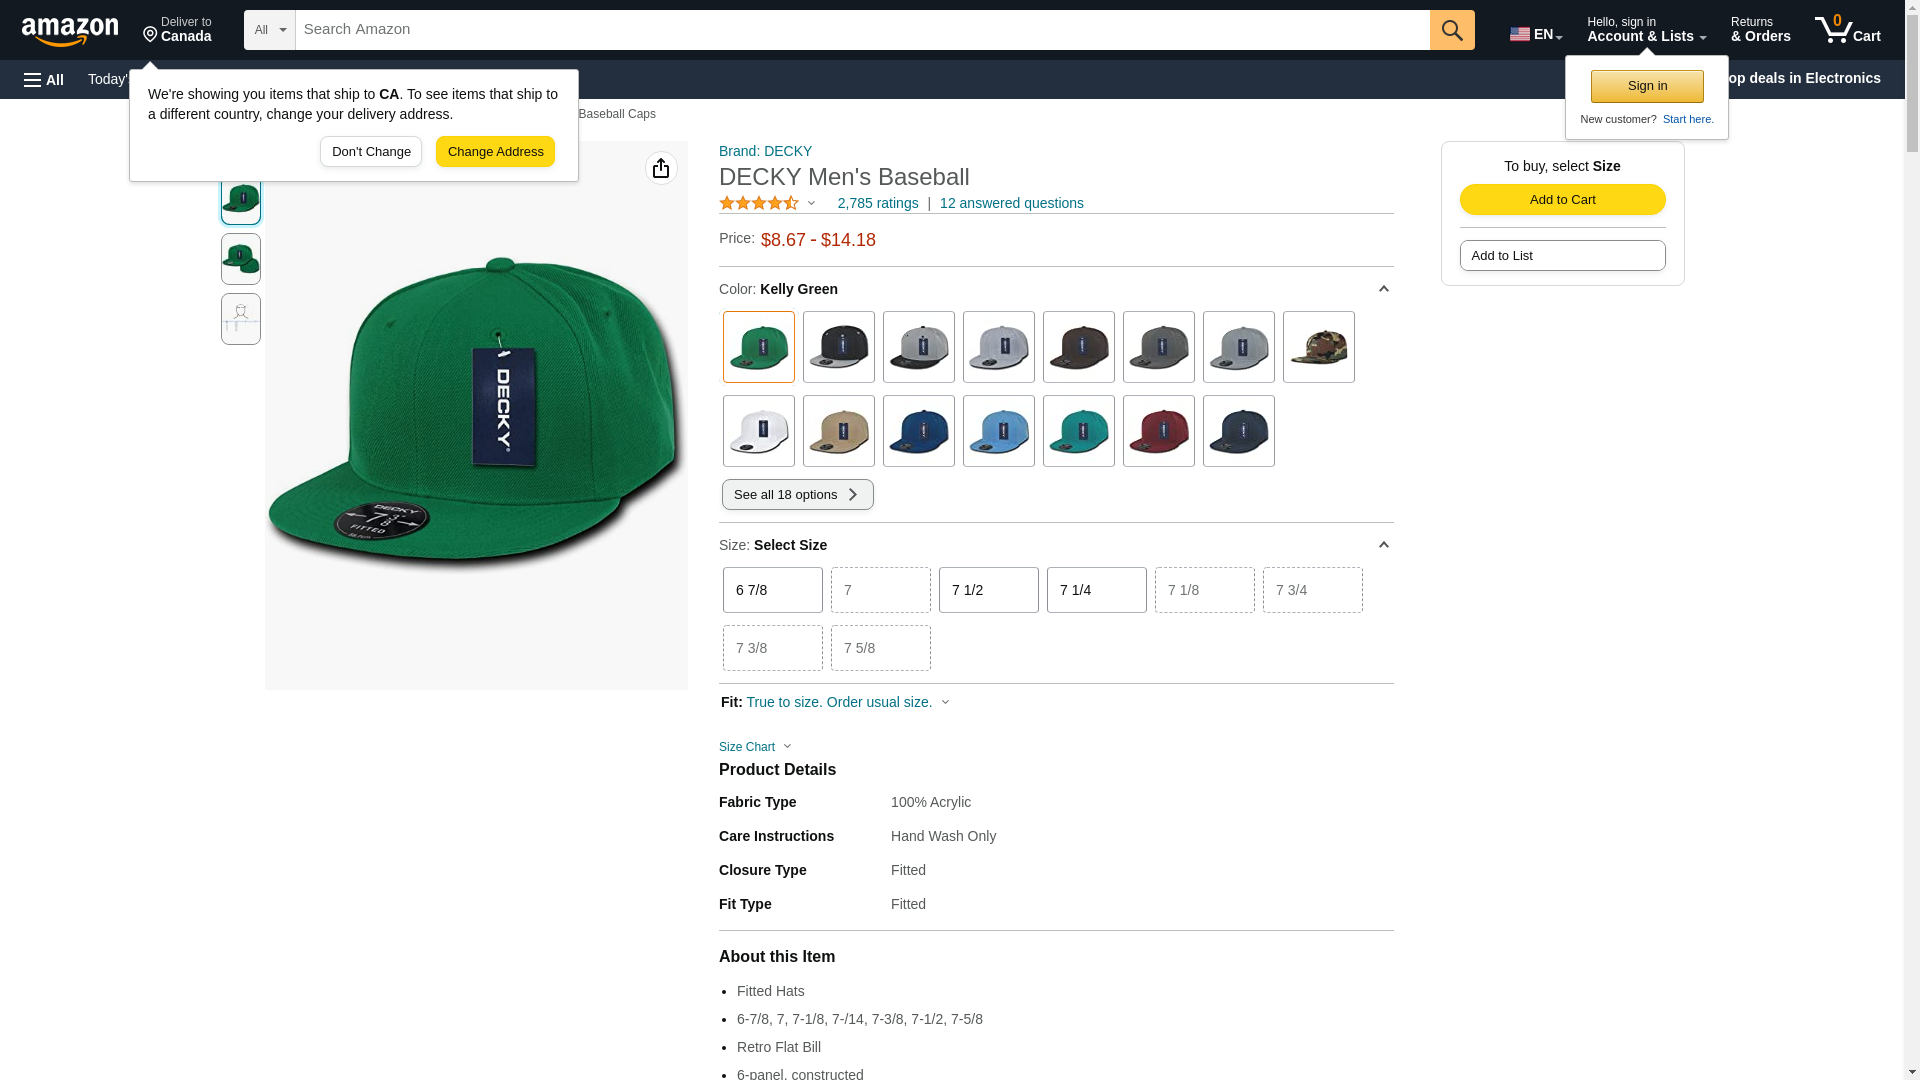The height and width of the screenshot is (1080, 1920).
Task: Open the search category All dropdown
Action: tap(269, 30)
